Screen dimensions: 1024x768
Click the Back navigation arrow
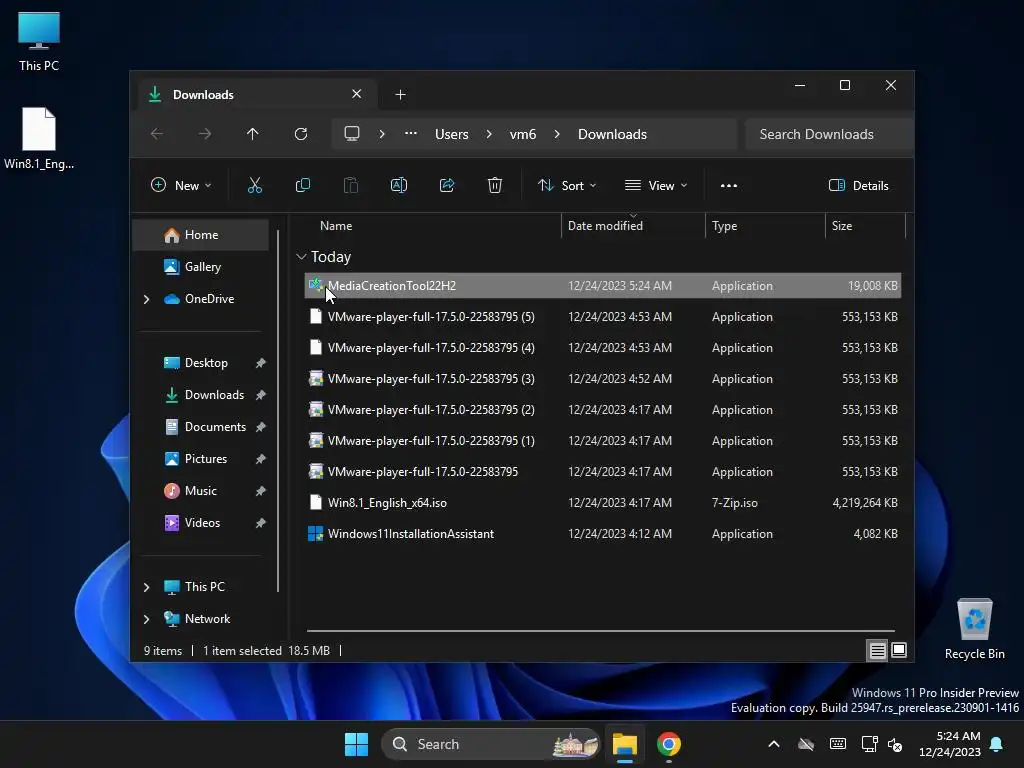tap(157, 134)
